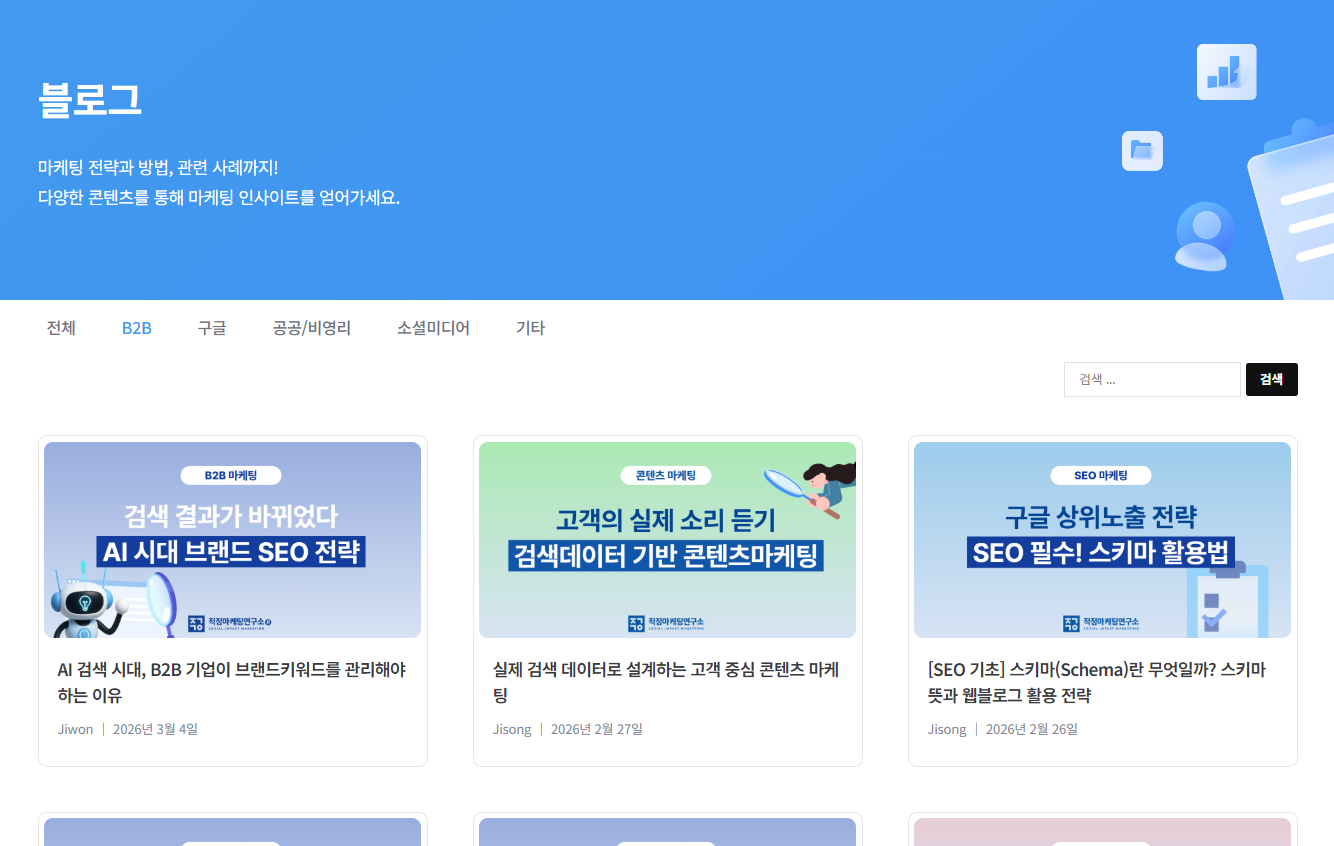The width and height of the screenshot is (1334, 846).
Task: Open the [SEO 기초] 스키마 article title
Action: coord(1097,682)
